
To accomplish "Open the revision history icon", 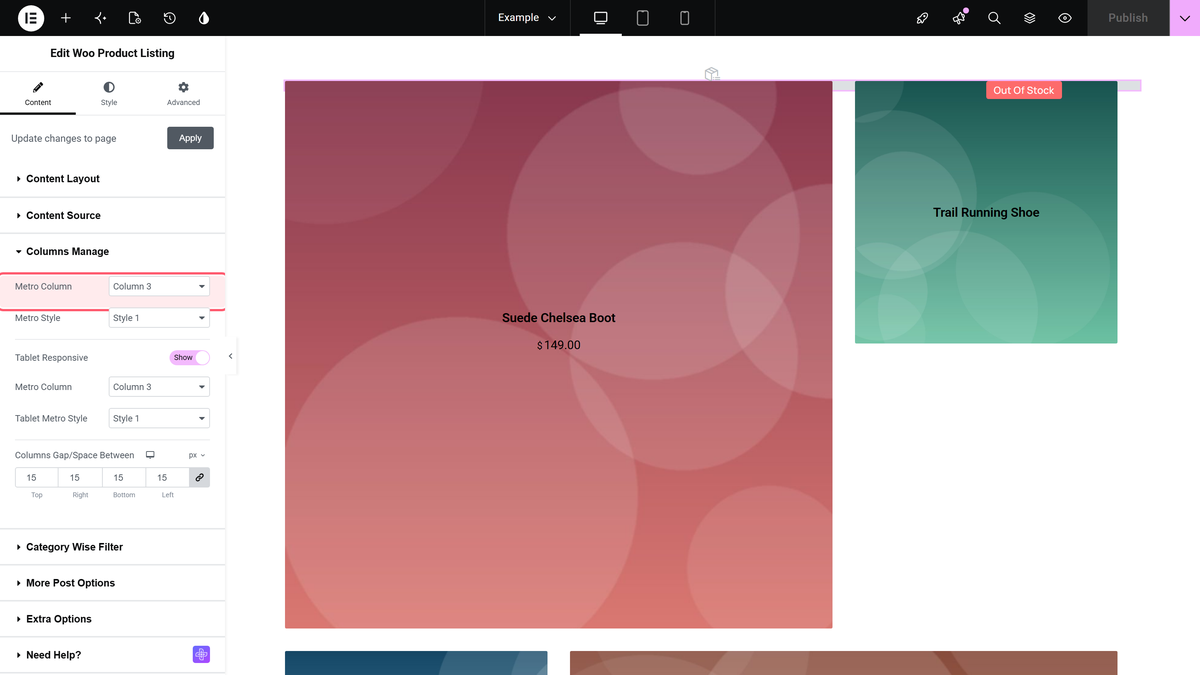I will coord(170,18).
